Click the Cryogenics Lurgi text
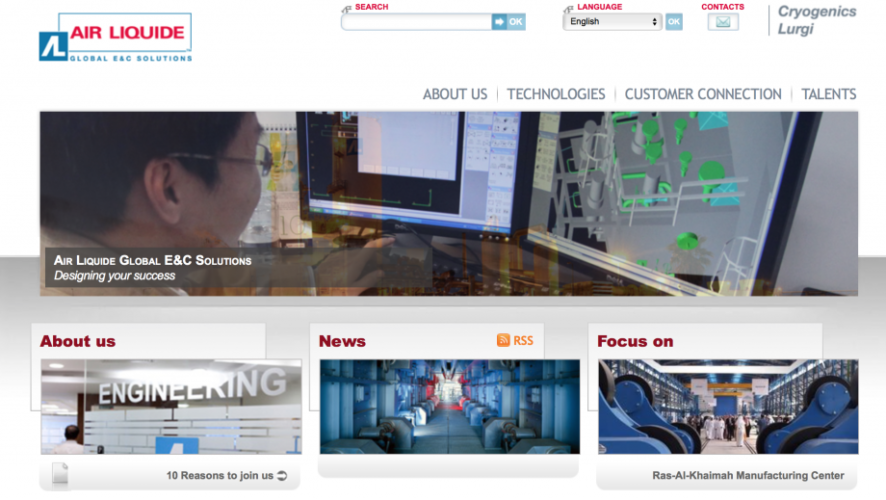The image size is (886, 500). click(x=816, y=20)
